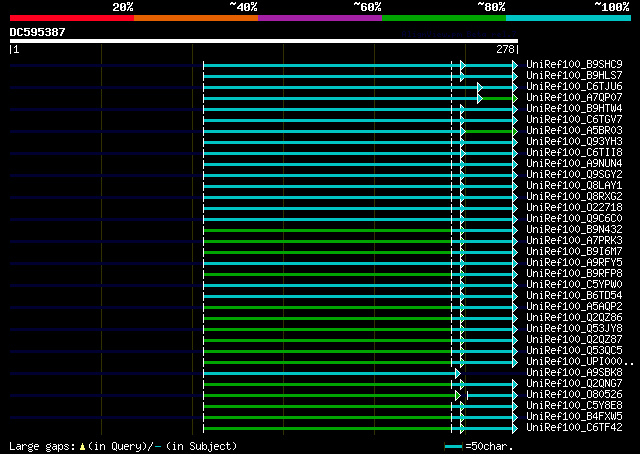Viewport: 640px width, 454px height.
Task: Click the UniRef100_Q9C6C0 label
Action: tap(574, 219)
